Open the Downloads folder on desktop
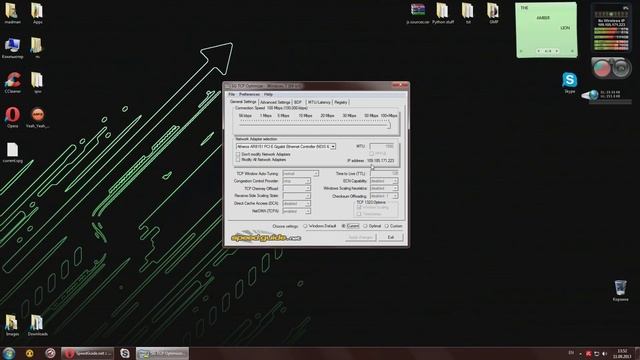Viewport: 640px width, 360px height. [37, 324]
